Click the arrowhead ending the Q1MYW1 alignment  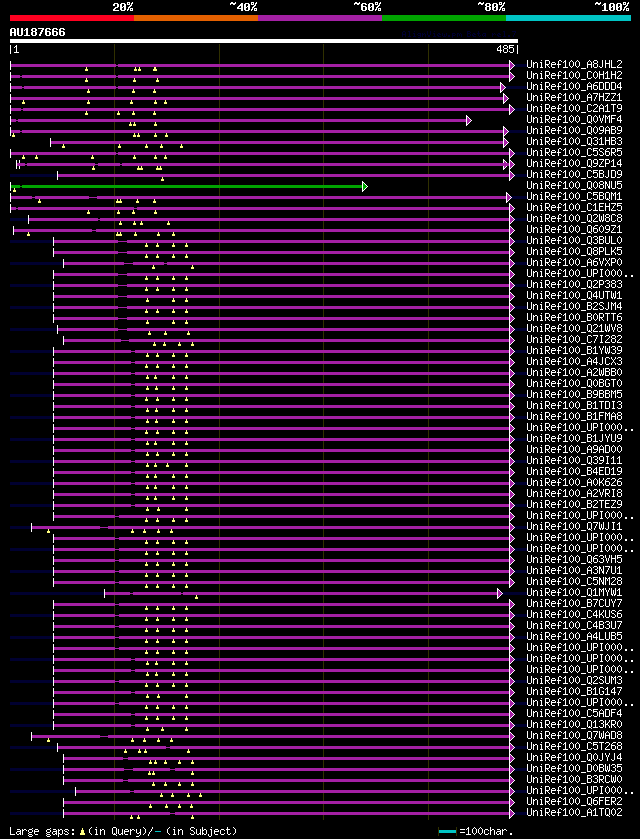(500, 593)
